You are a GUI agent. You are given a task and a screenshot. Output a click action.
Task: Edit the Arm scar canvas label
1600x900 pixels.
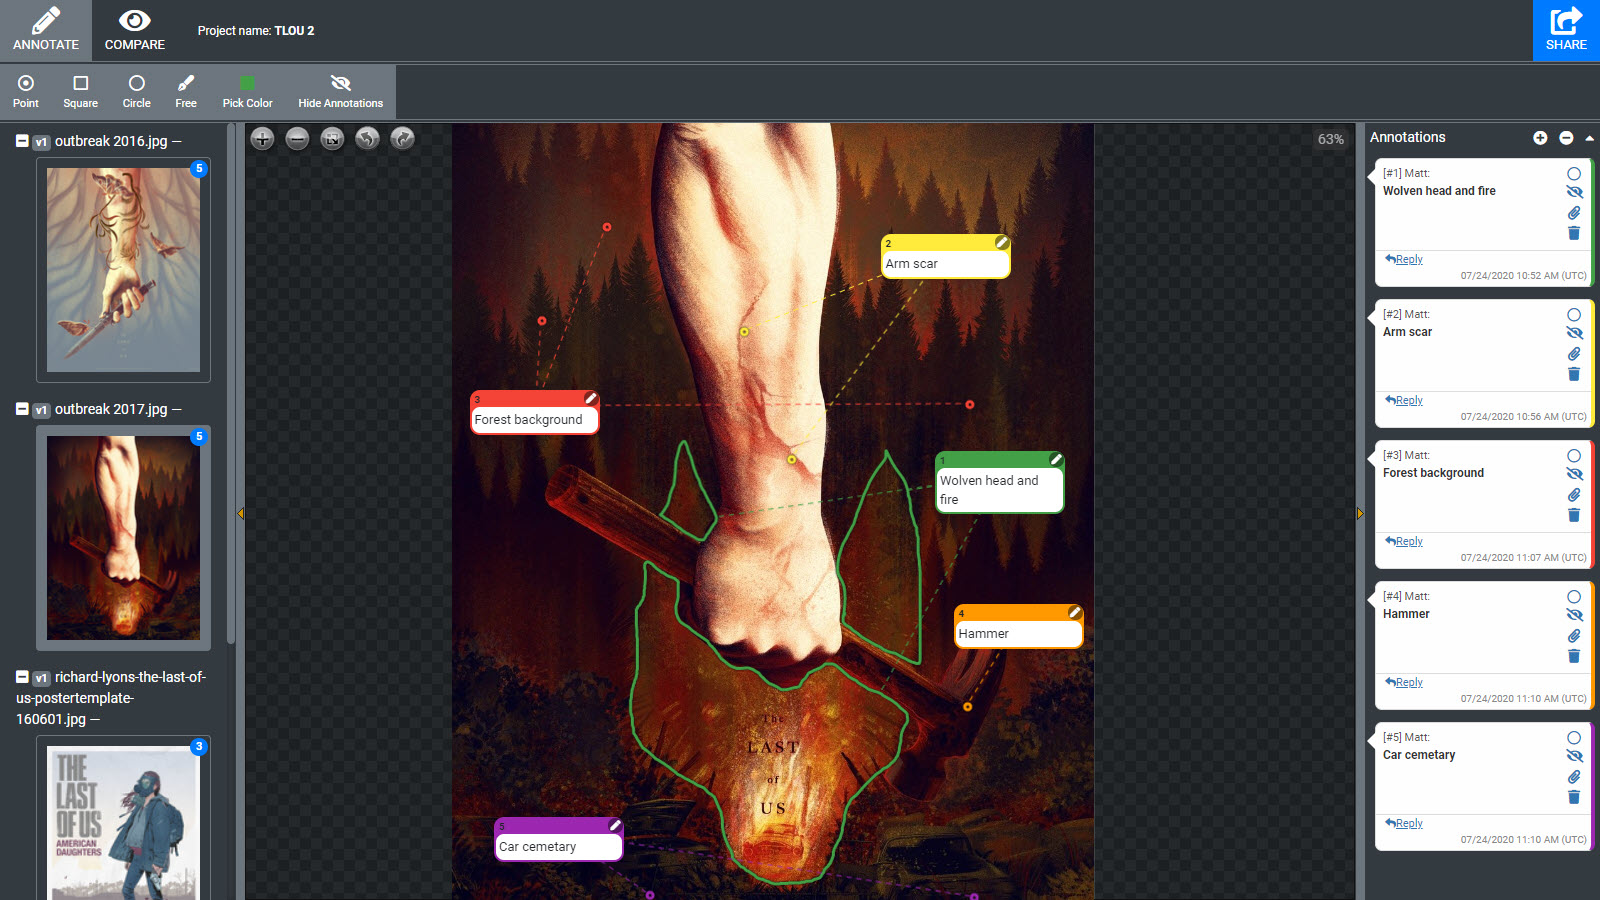pos(1001,243)
